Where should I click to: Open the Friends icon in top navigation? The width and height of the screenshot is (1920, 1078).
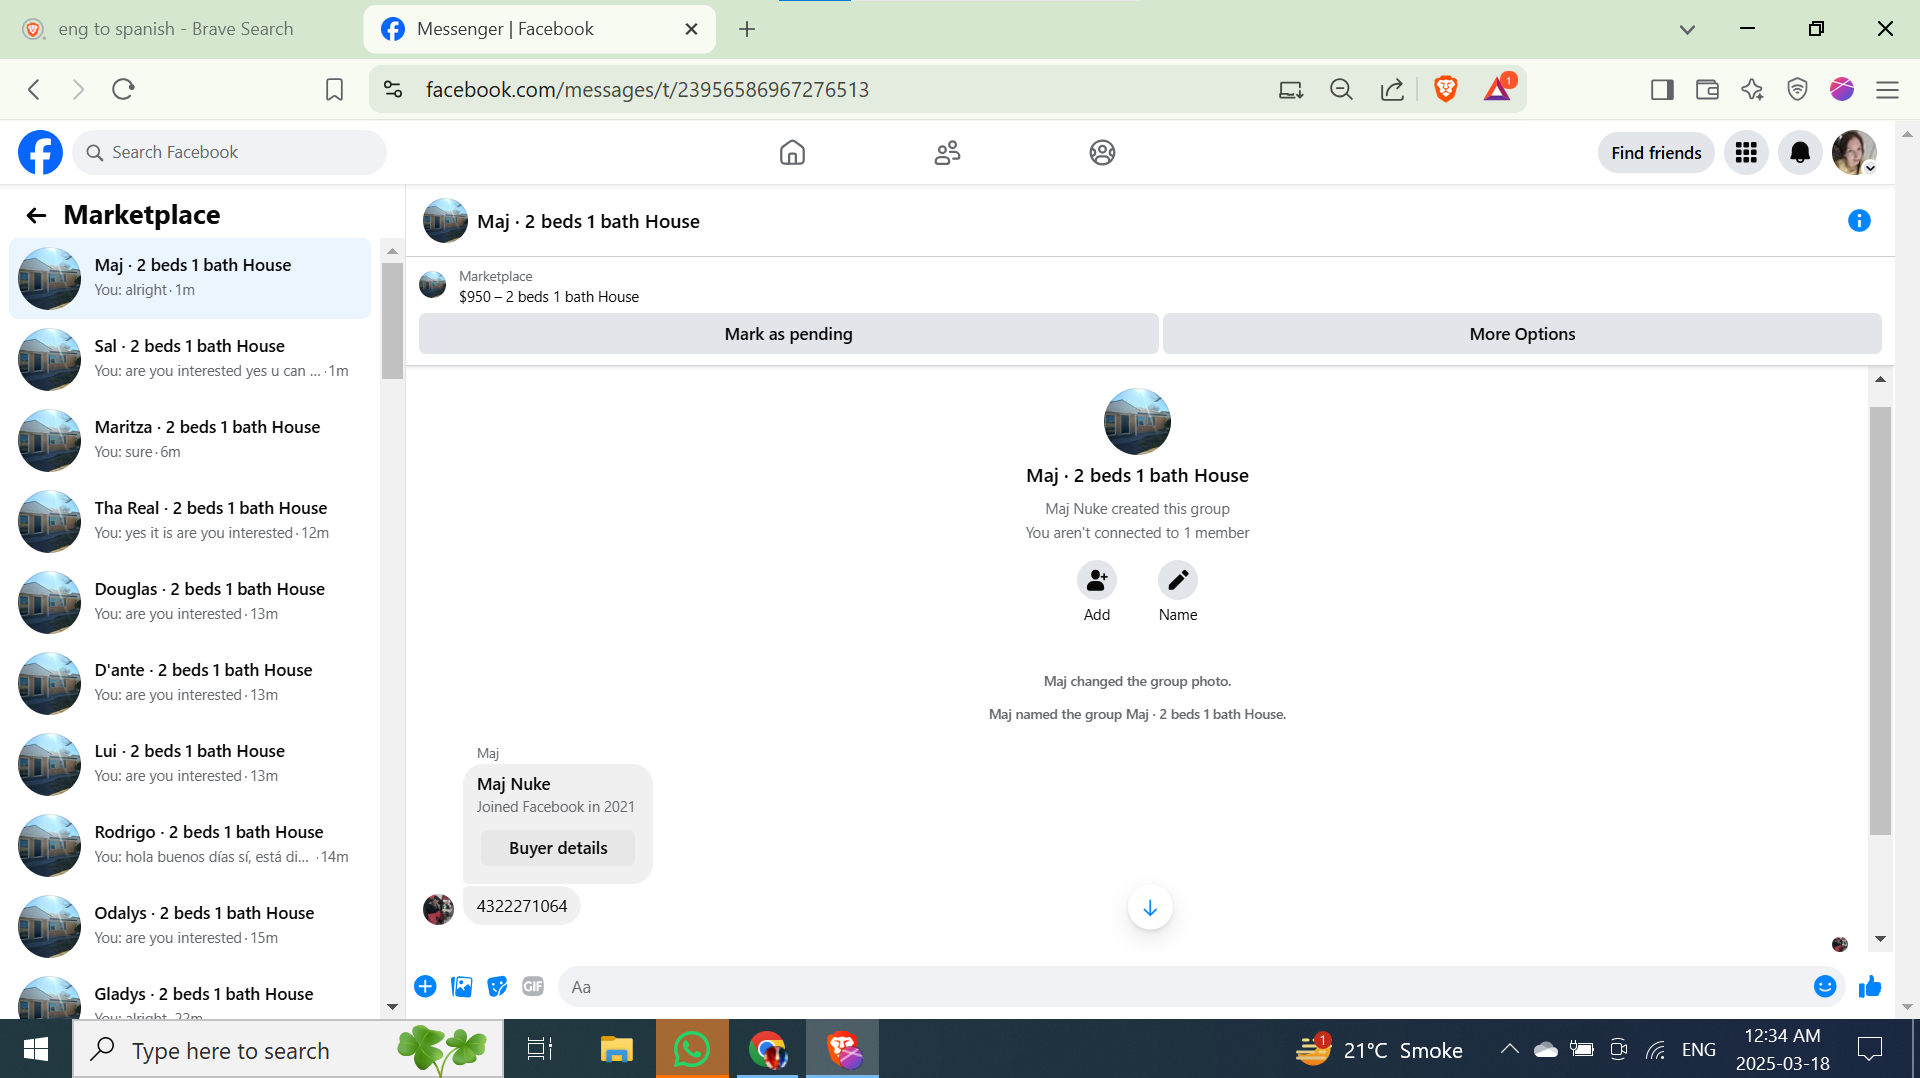click(947, 152)
